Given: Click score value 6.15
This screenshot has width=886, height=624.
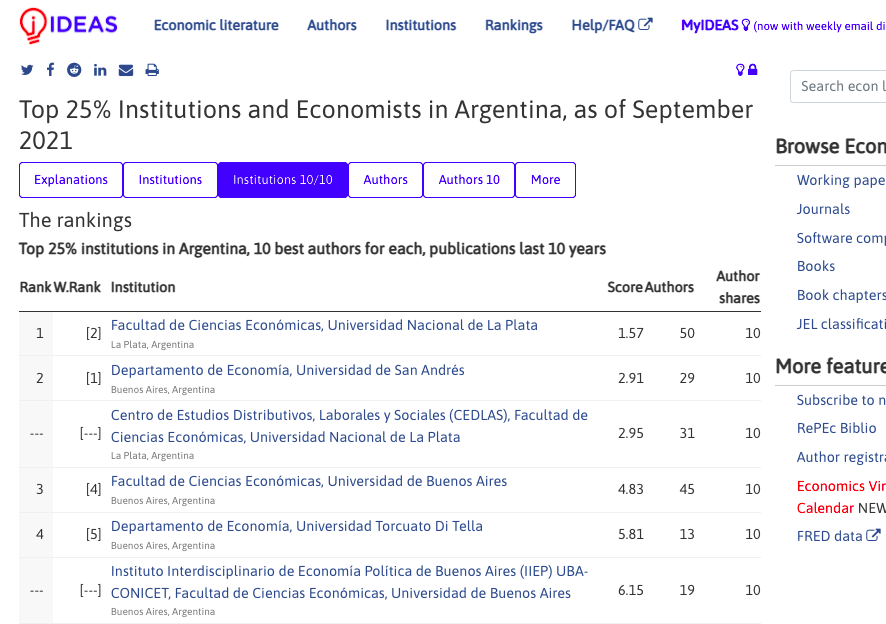Looking at the screenshot, I should pyautogui.click(x=631, y=590).
